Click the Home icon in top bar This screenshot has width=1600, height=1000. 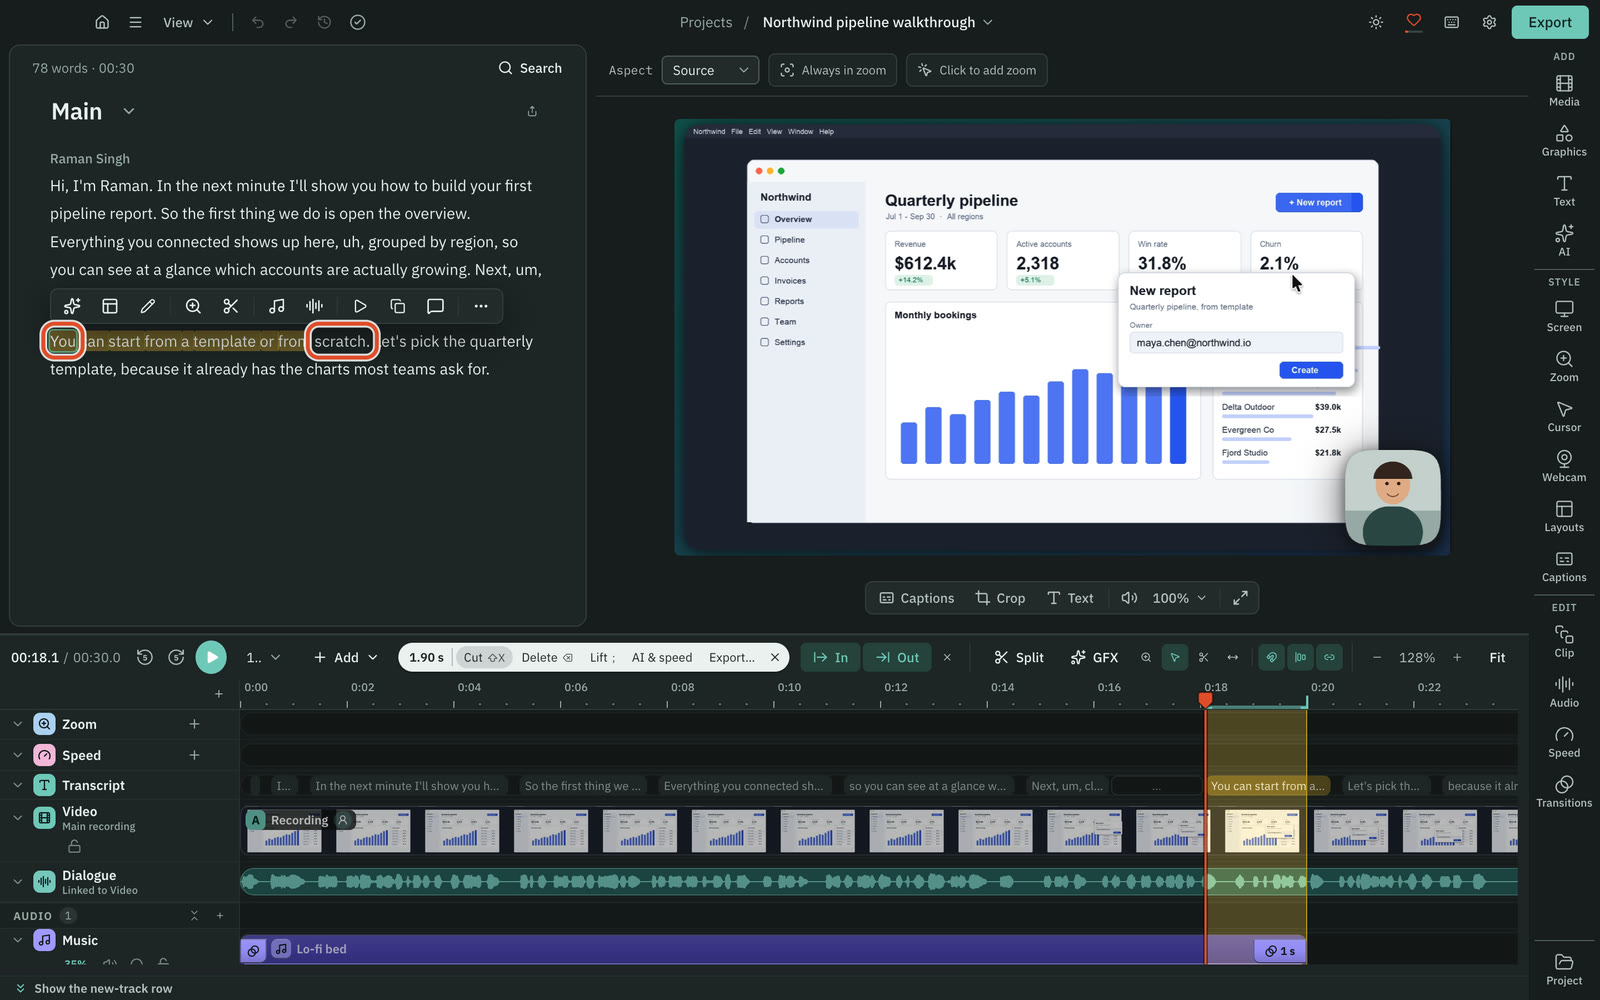102,22
